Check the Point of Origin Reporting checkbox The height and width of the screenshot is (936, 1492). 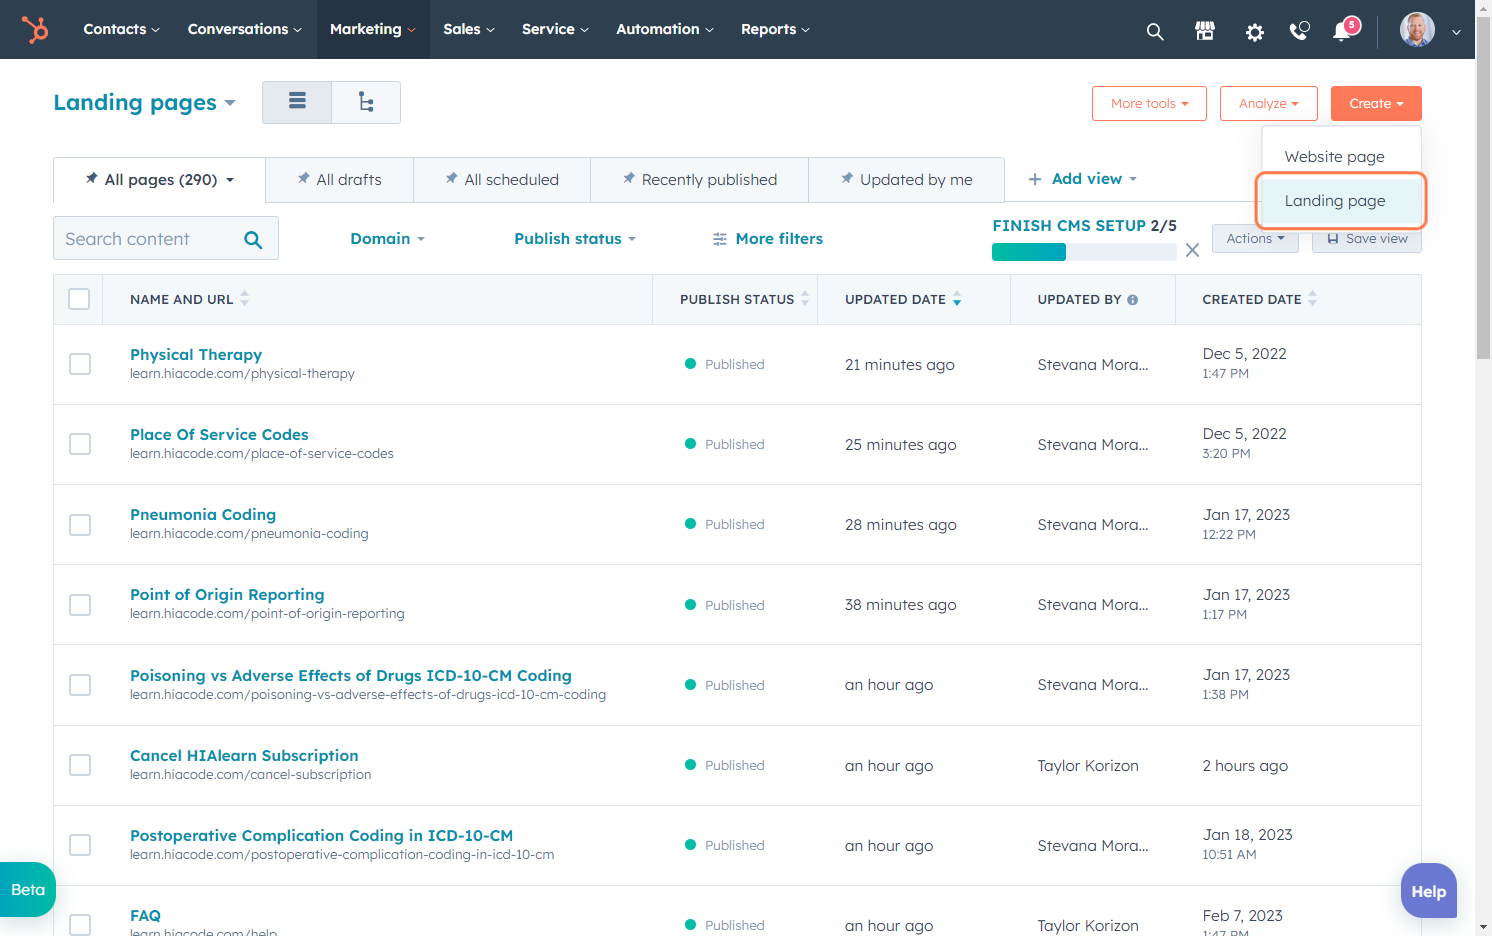pos(80,605)
